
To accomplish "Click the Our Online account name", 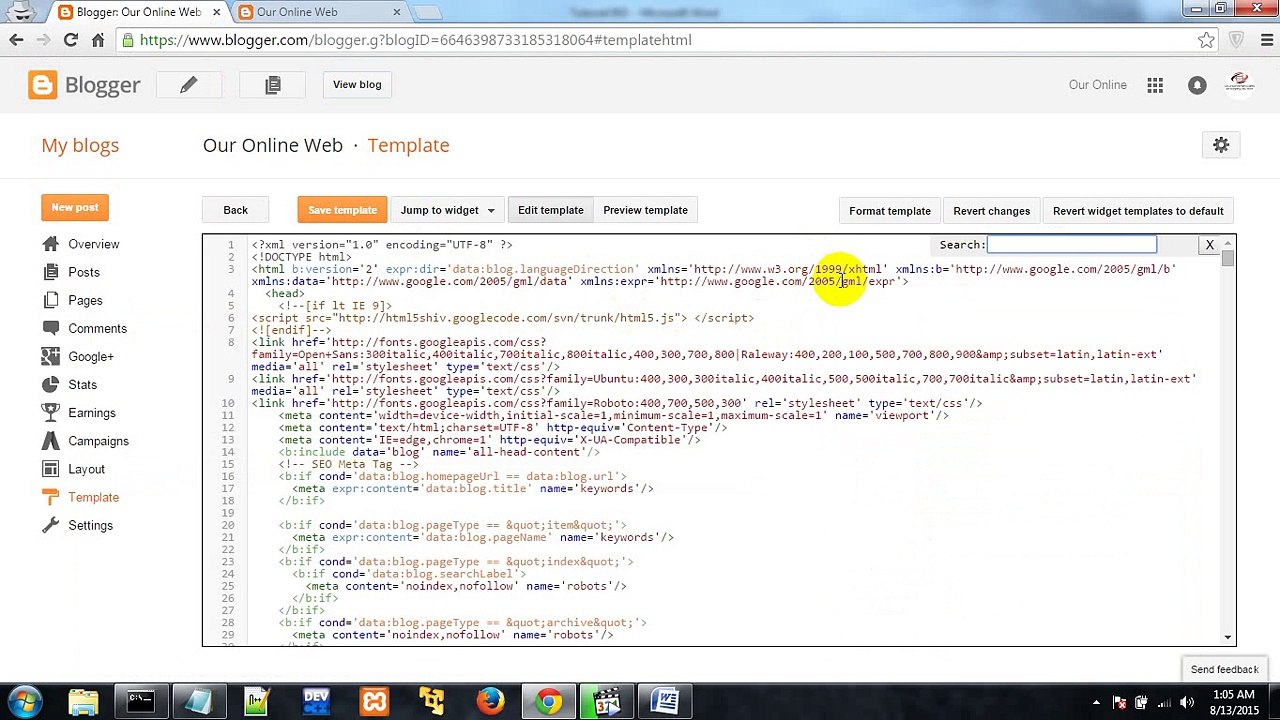I will point(1097,85).
